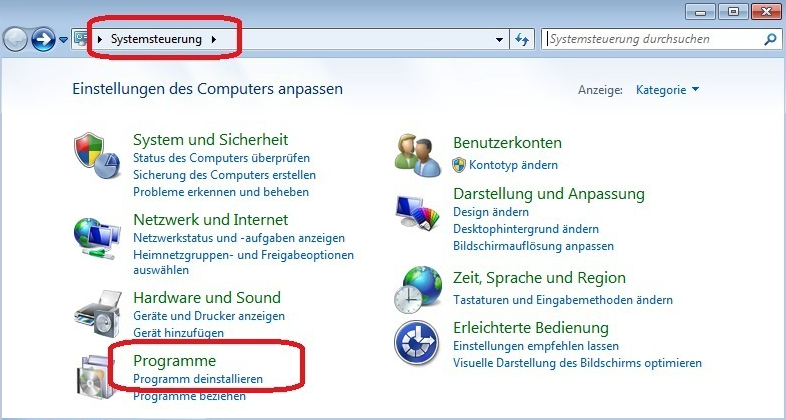Screen dimensions: 786x420
Task: Click Geräte und Drucker anzeigen
Action: (209, 316)
